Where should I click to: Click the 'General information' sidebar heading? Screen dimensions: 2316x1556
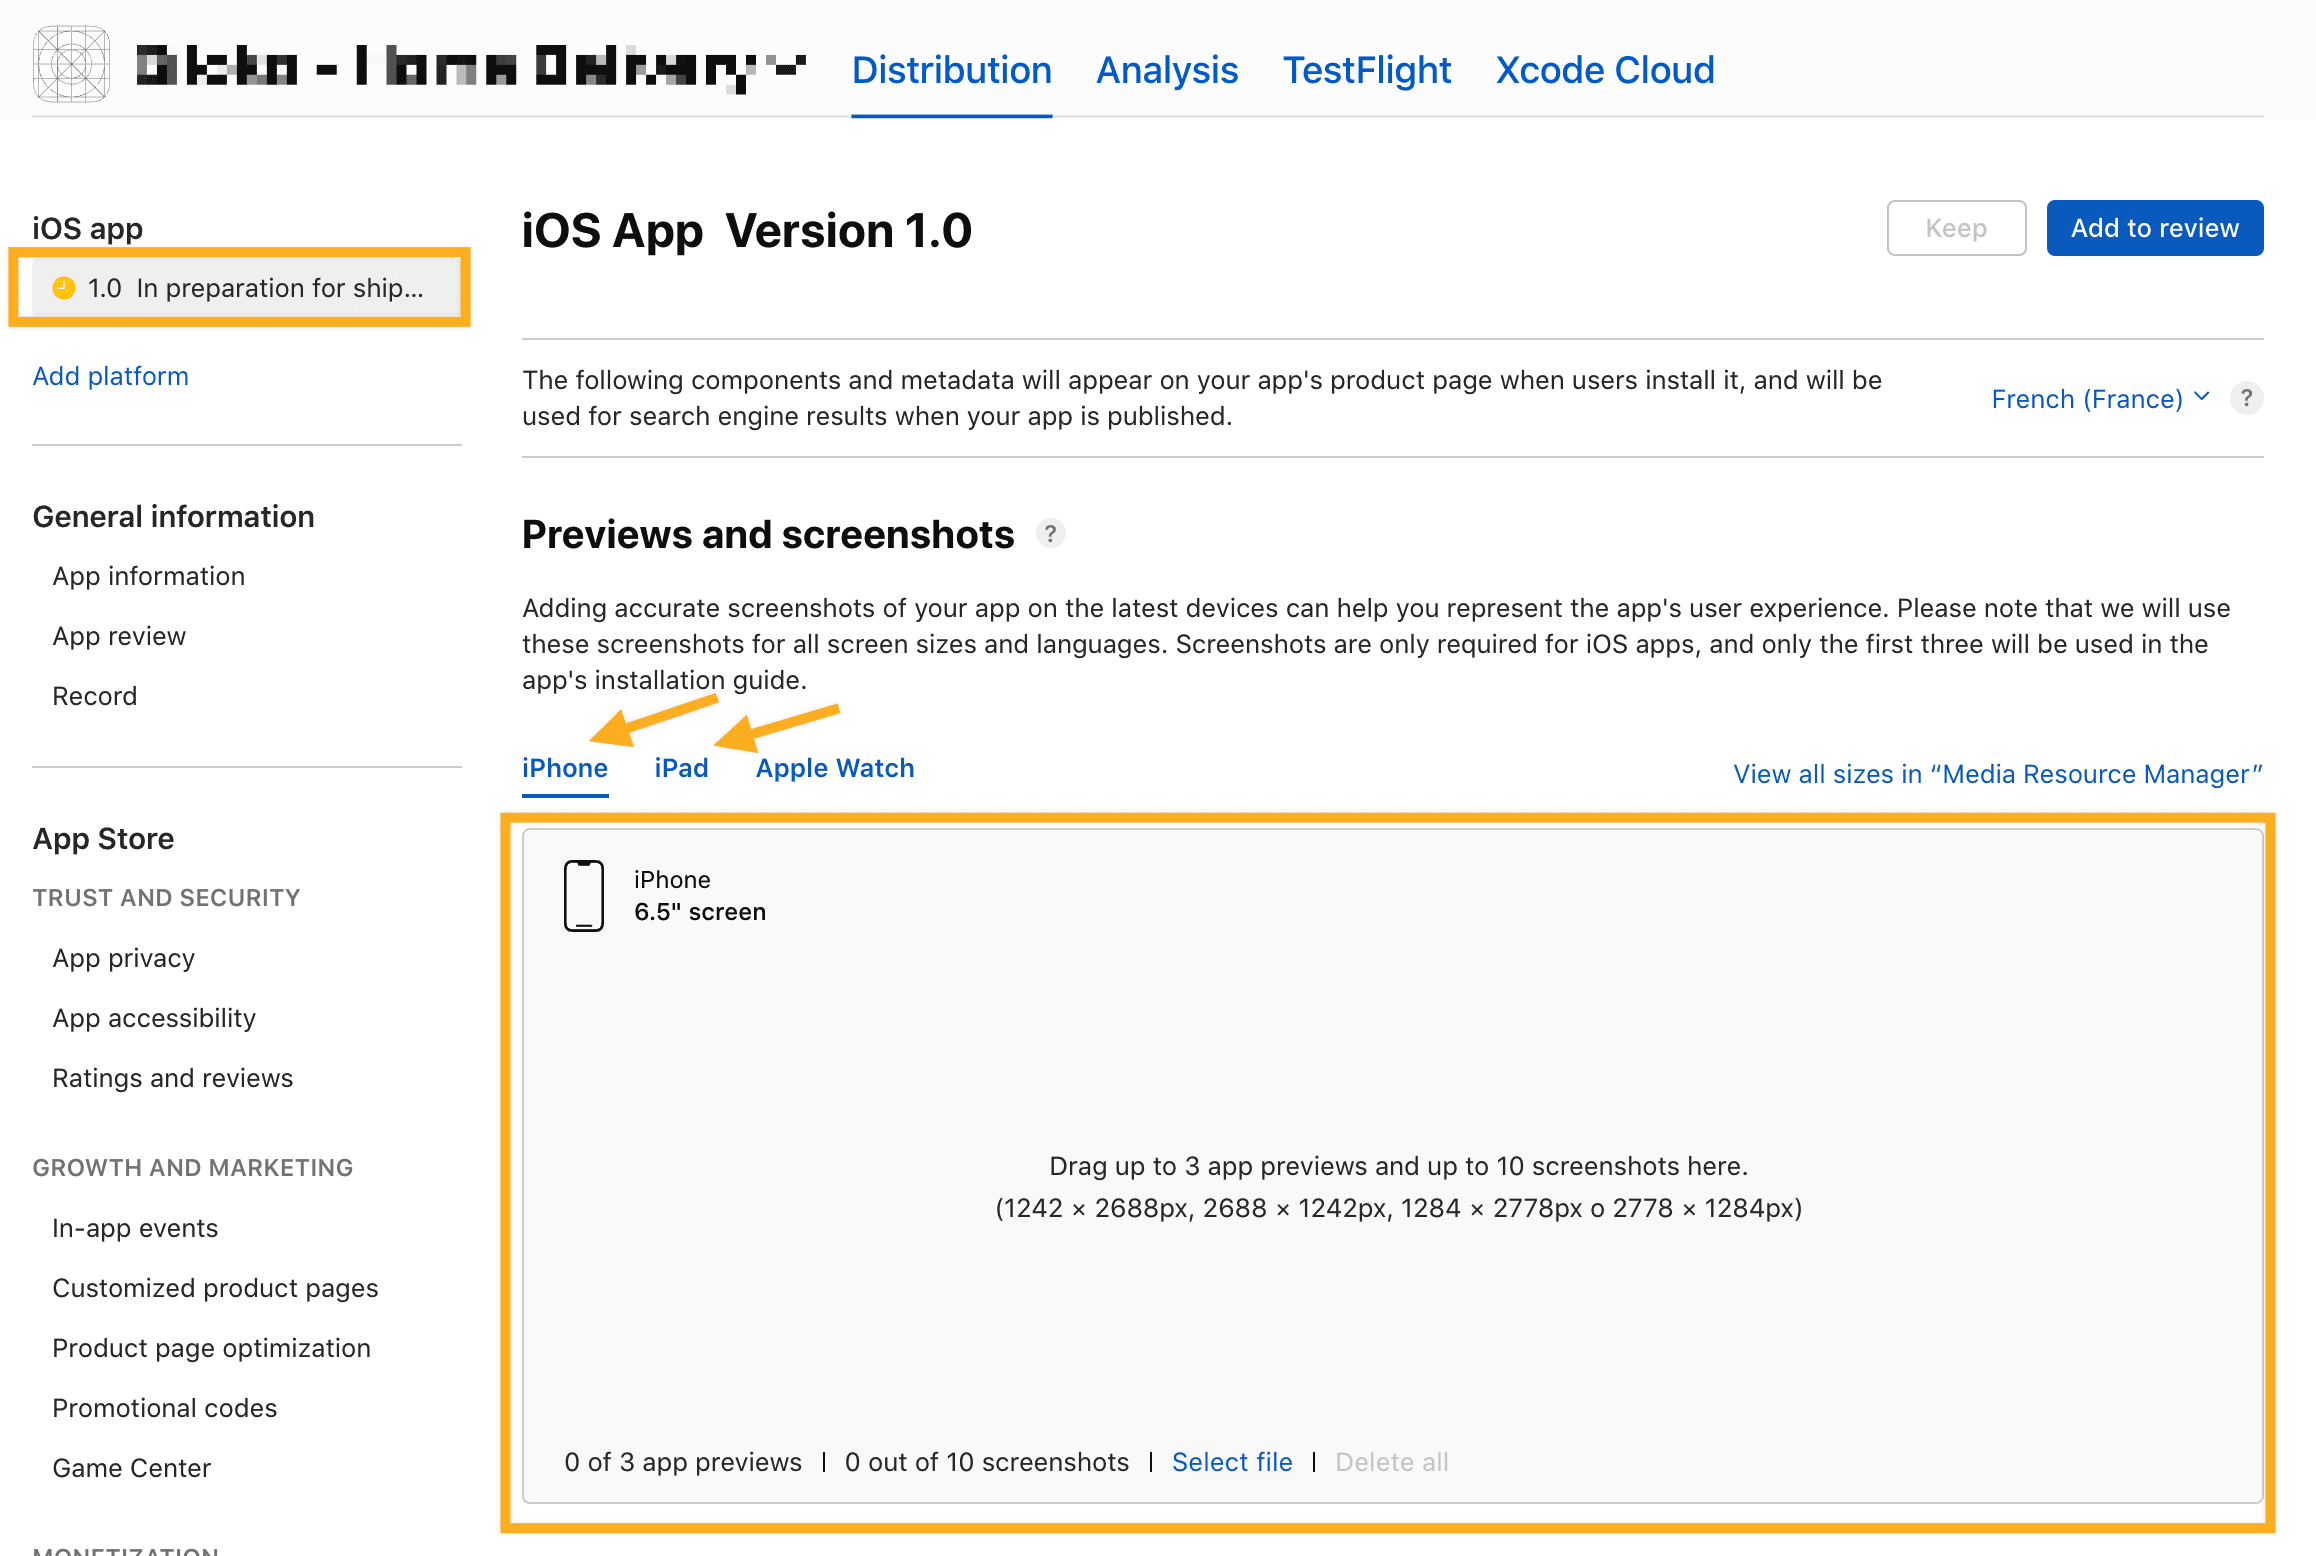[174, 516]
